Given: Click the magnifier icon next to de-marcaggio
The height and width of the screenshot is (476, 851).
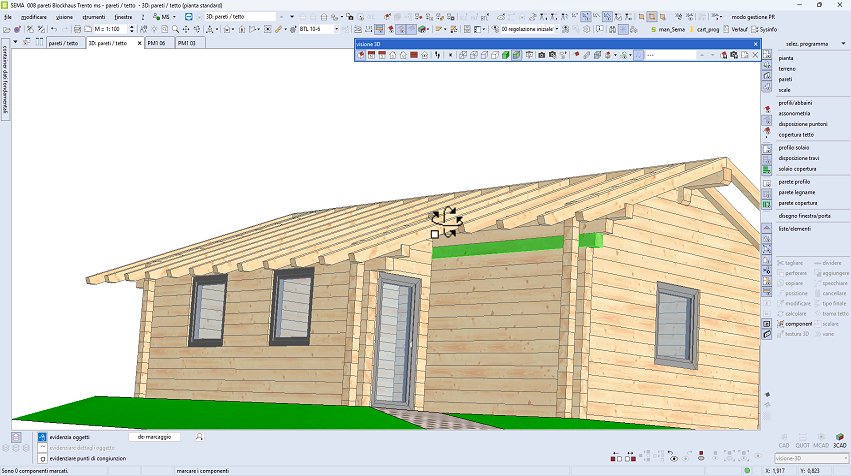Looking at the screenshot, I should point(200,437).
